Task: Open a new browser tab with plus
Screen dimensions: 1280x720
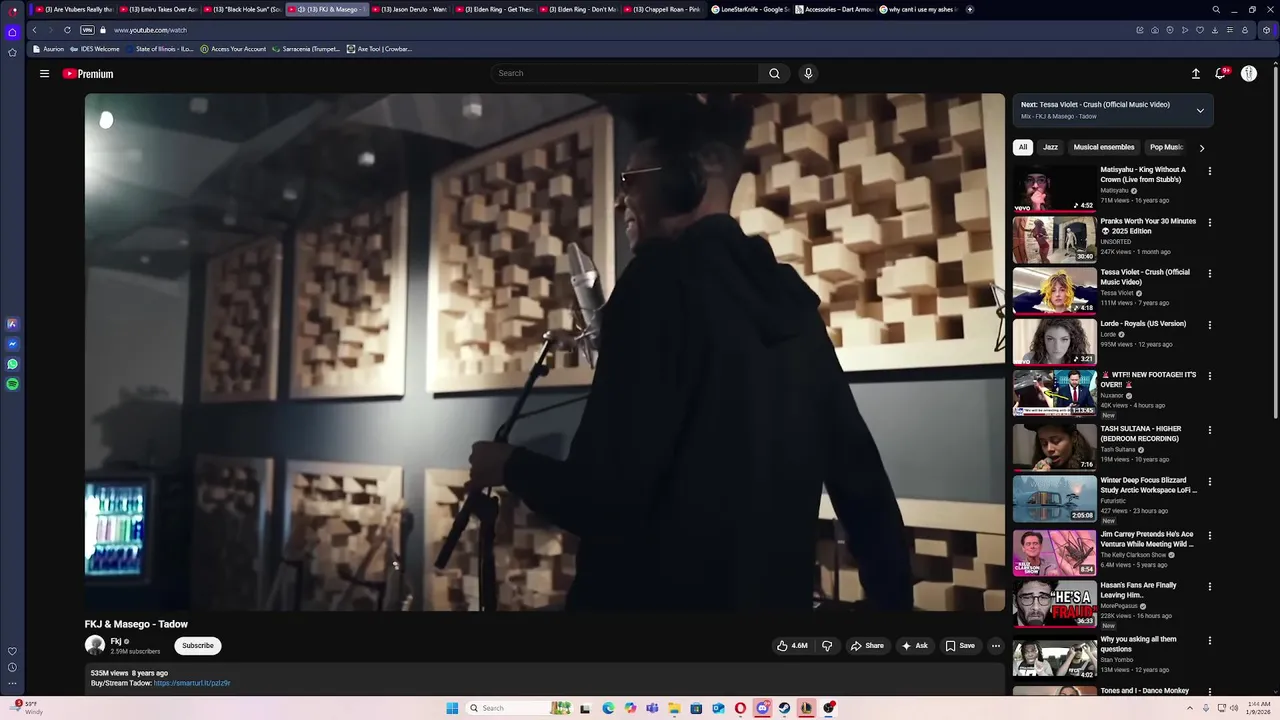Action: tap(969, 9)
